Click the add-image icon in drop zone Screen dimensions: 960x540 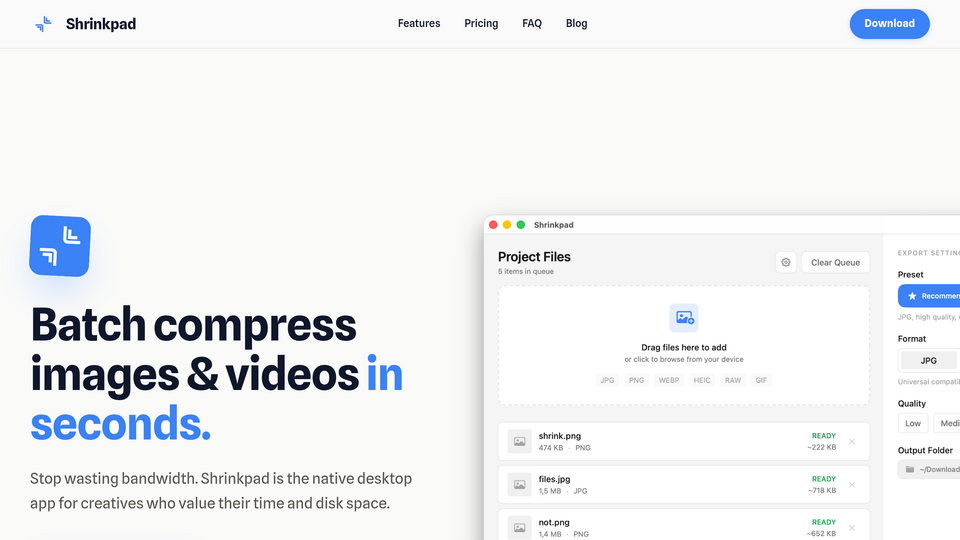pos(684,318)
